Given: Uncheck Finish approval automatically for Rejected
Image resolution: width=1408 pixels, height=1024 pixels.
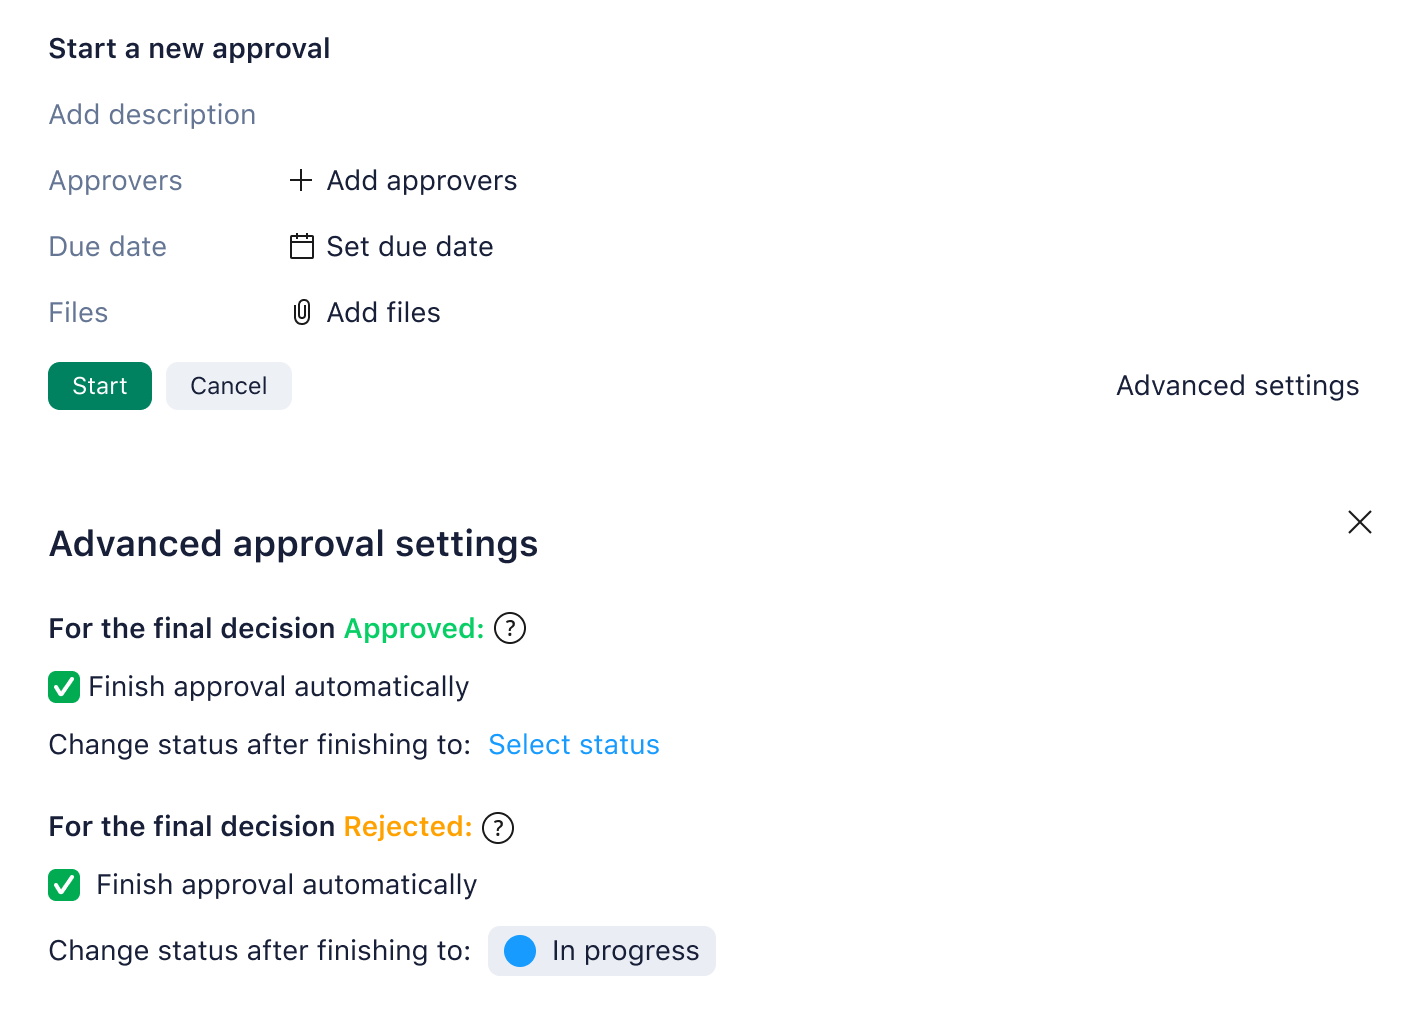Looking at the screenshot, I should 64,885.
